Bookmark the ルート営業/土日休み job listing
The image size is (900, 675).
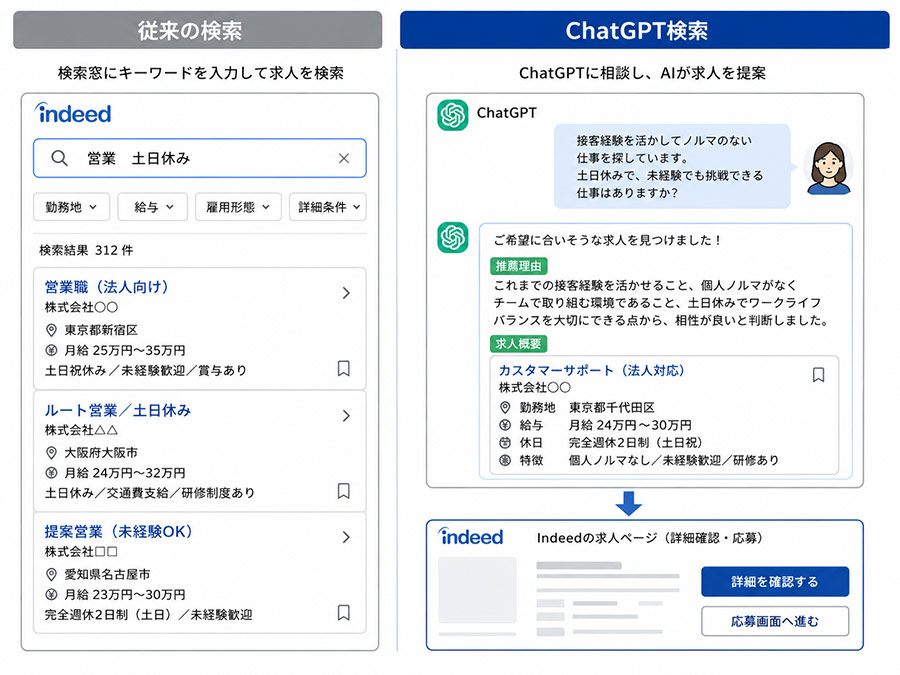pyautogui.click(x=343, y=491)
